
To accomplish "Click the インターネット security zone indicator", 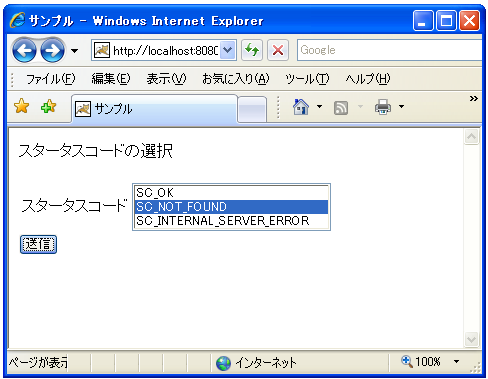I will coord(256,363).
